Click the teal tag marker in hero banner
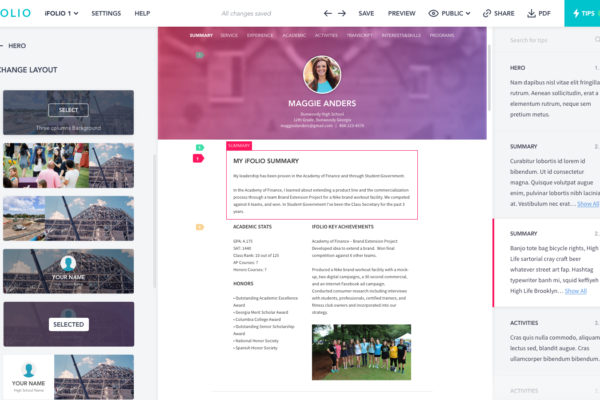This screenshot has width=600, height=400. 200,55
